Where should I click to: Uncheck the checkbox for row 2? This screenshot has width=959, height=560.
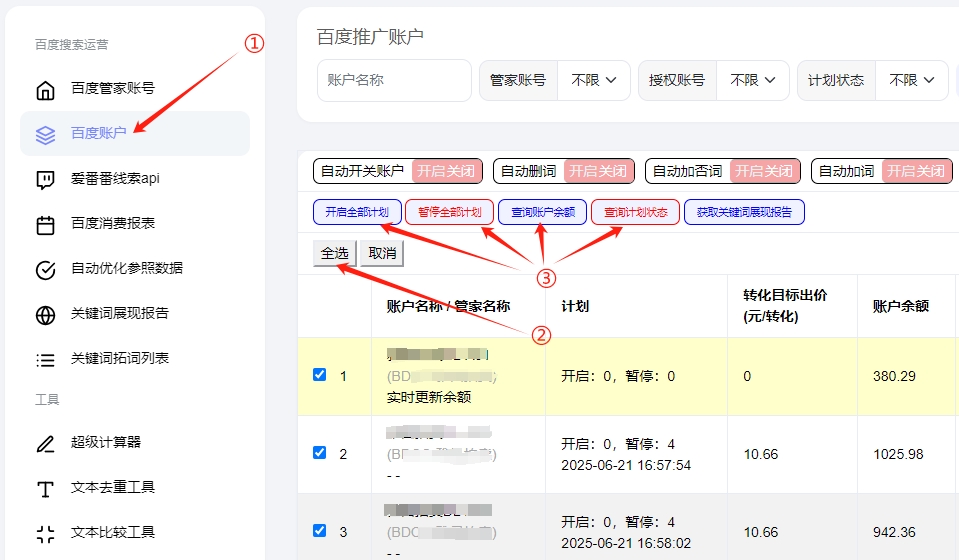point(320,453)
